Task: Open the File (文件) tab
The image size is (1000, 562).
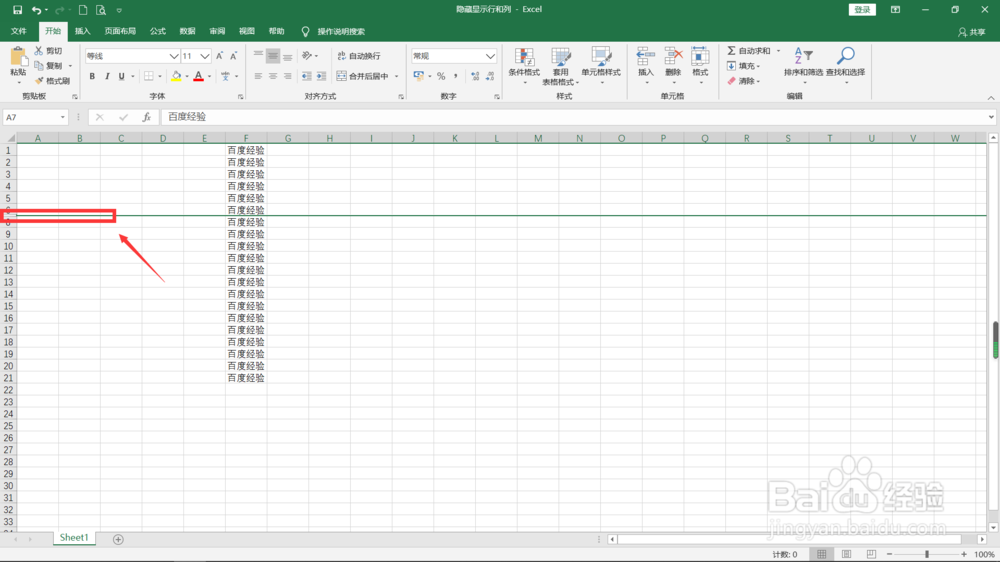Action: (x=18, y=31)
